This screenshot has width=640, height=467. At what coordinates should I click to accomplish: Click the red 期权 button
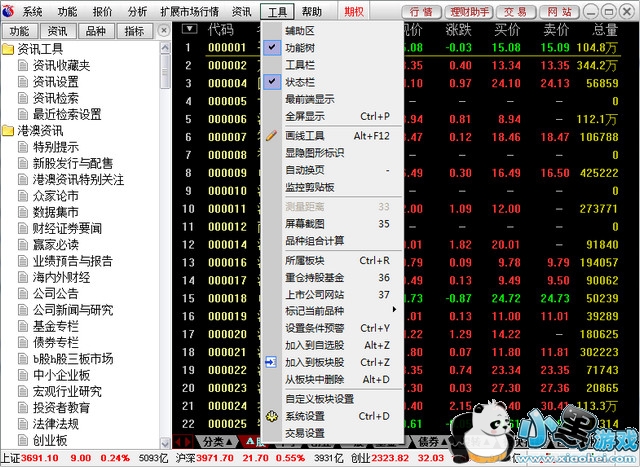coord(354,12)
